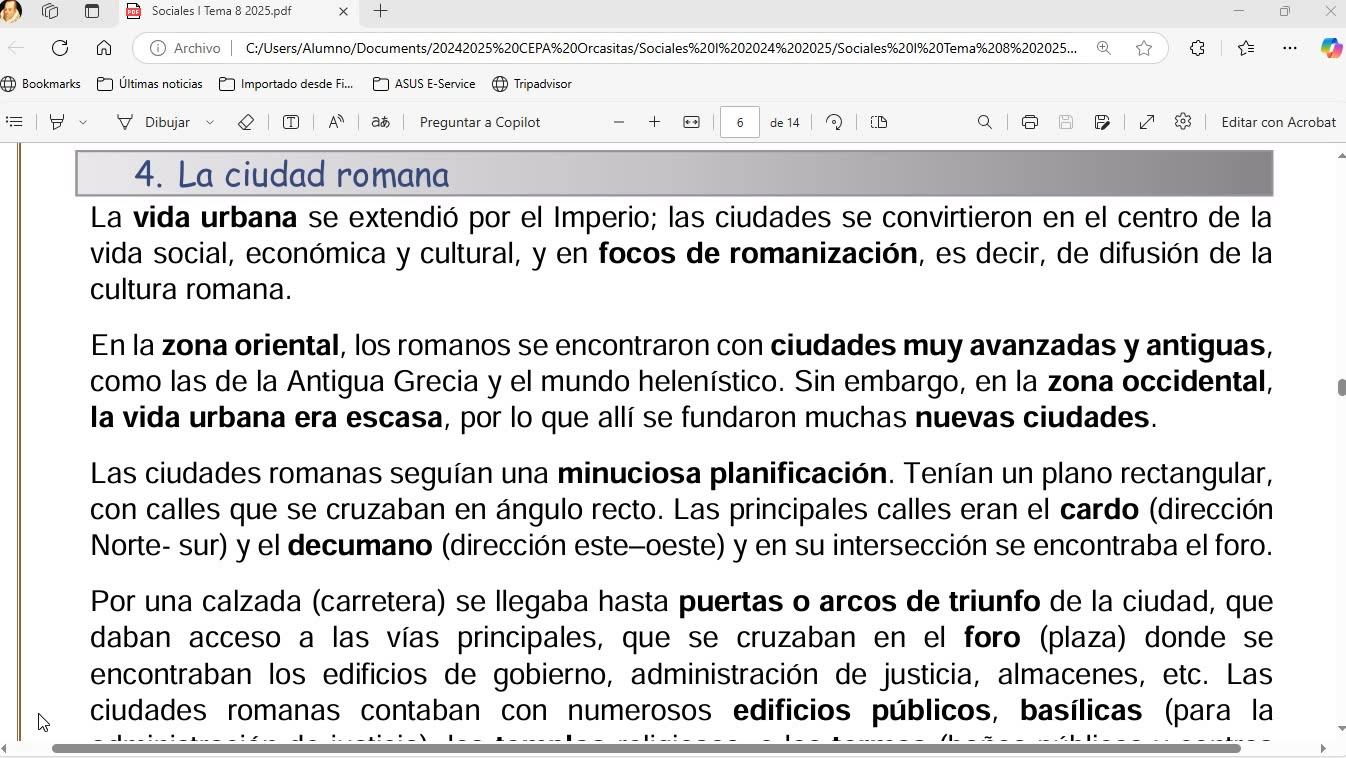
Task: Click the bold words 'focos de romanización'
Action: (x=758, y=253)
